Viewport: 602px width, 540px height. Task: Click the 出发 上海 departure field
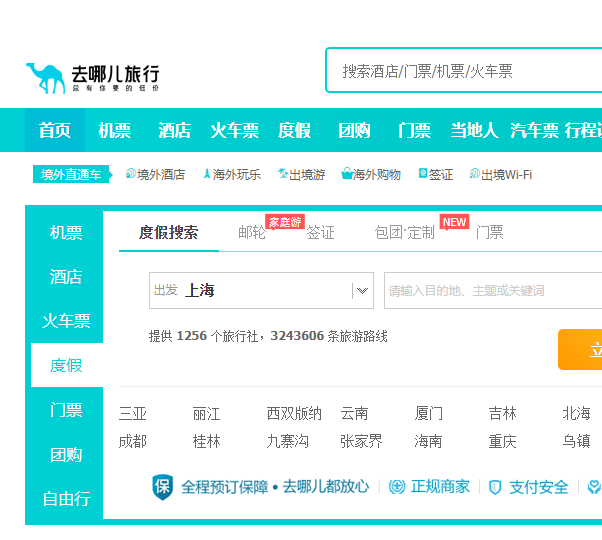[x=261, y=291]
